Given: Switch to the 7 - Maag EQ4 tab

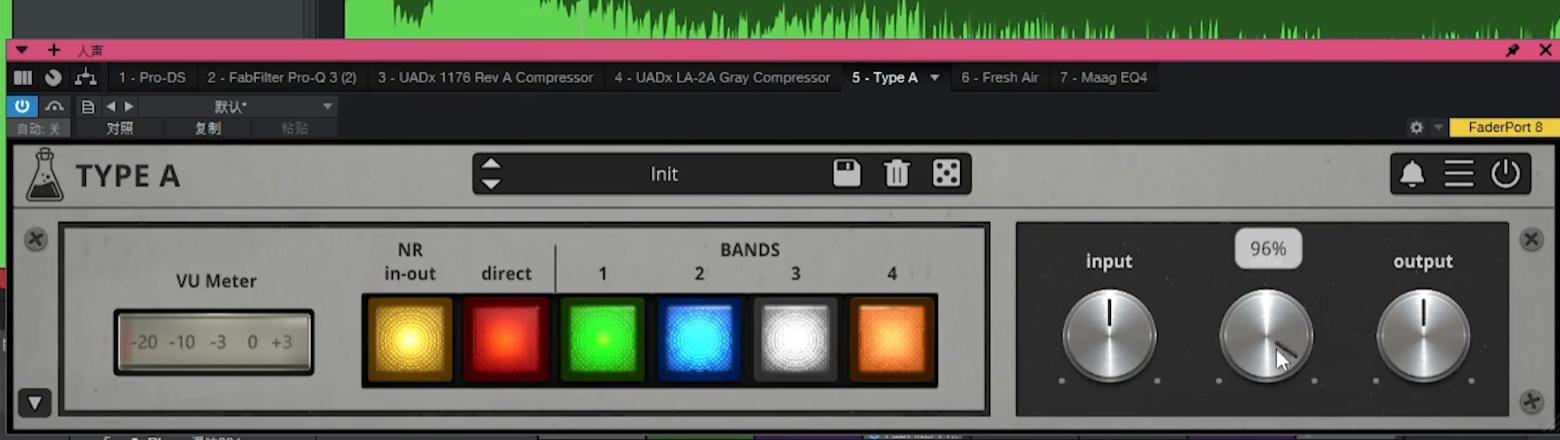Looking at the screenshot, I should pyautogui.click(x=1104, y=77).
